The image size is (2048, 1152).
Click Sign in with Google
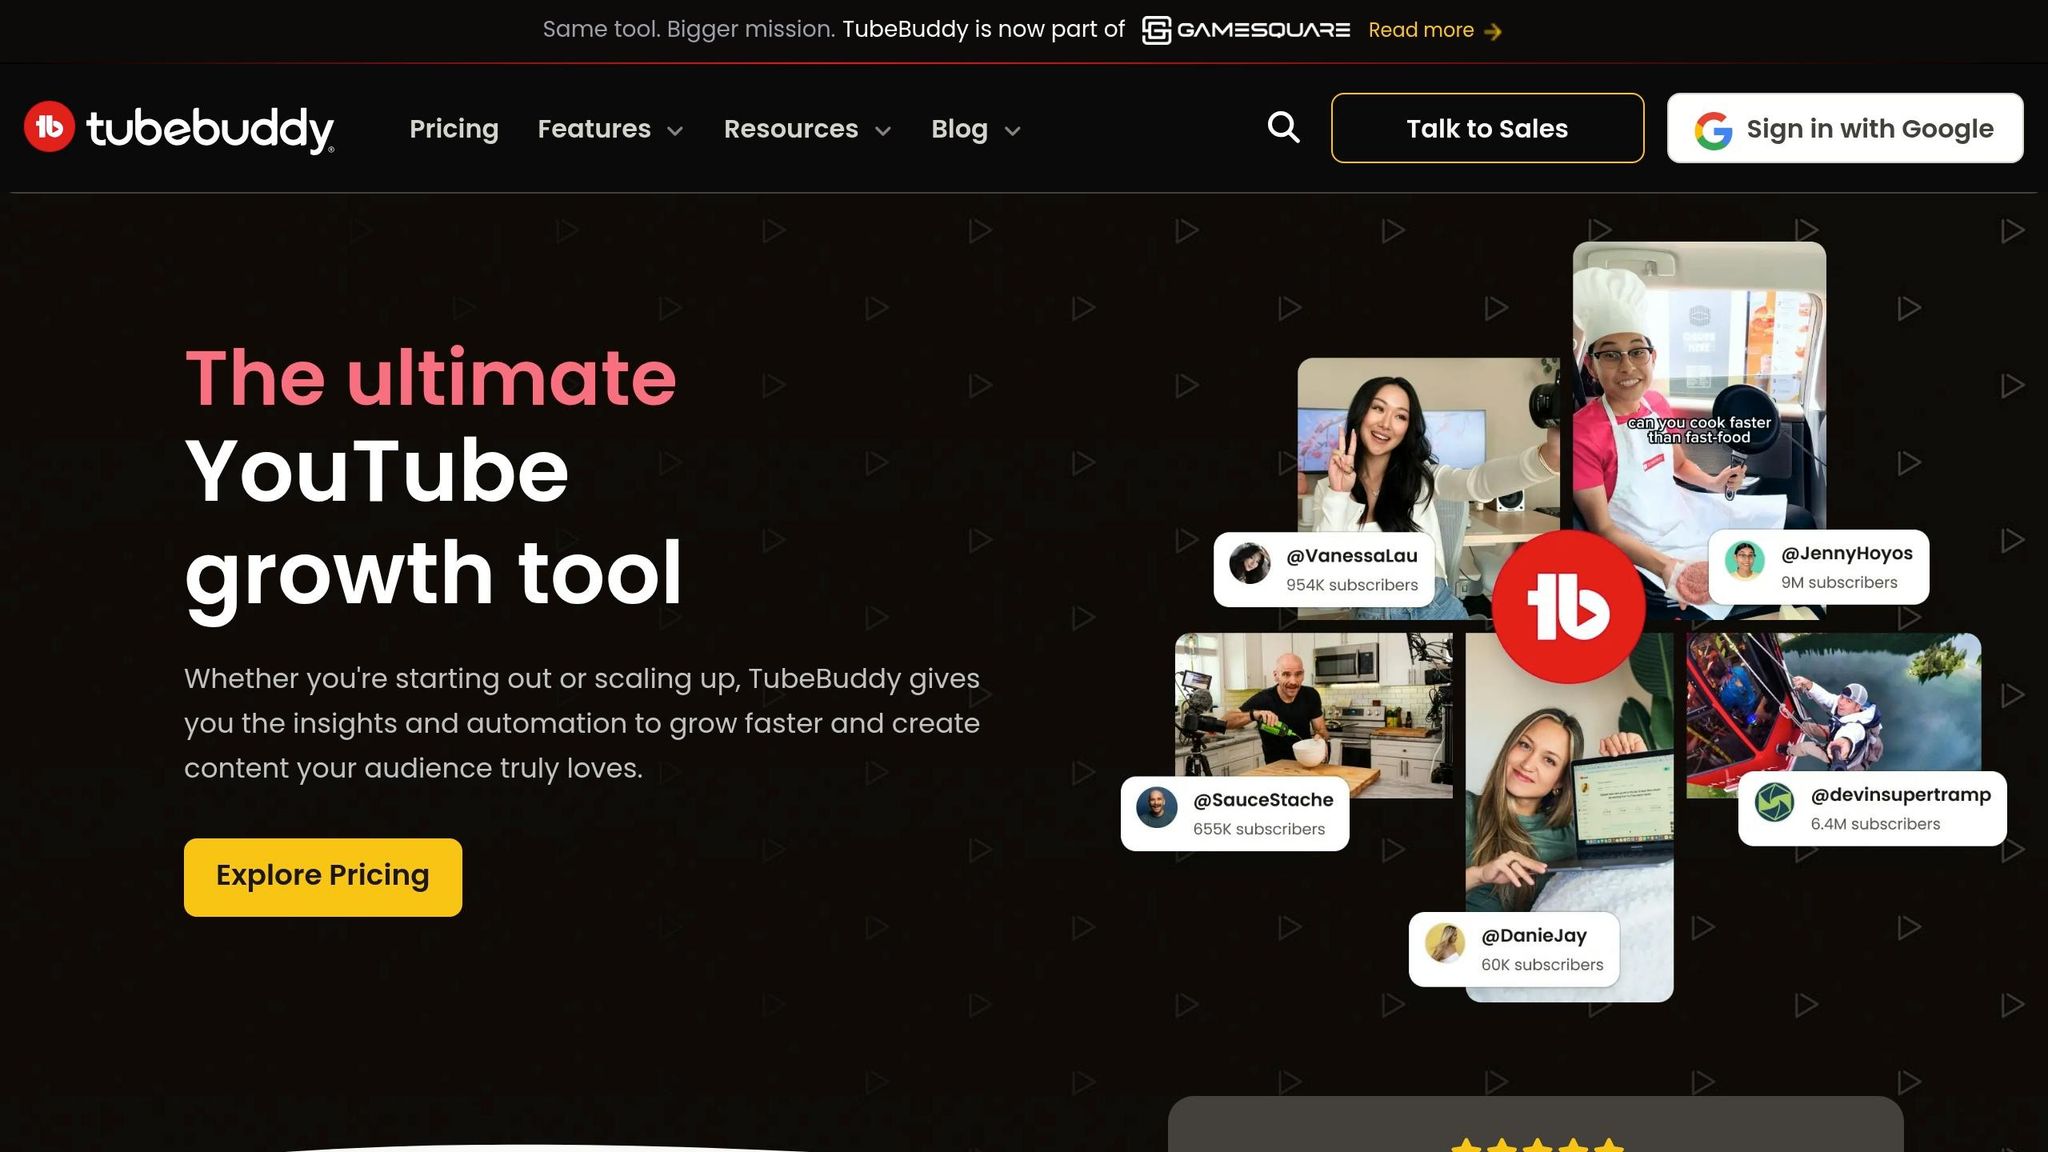[1845, 128]
